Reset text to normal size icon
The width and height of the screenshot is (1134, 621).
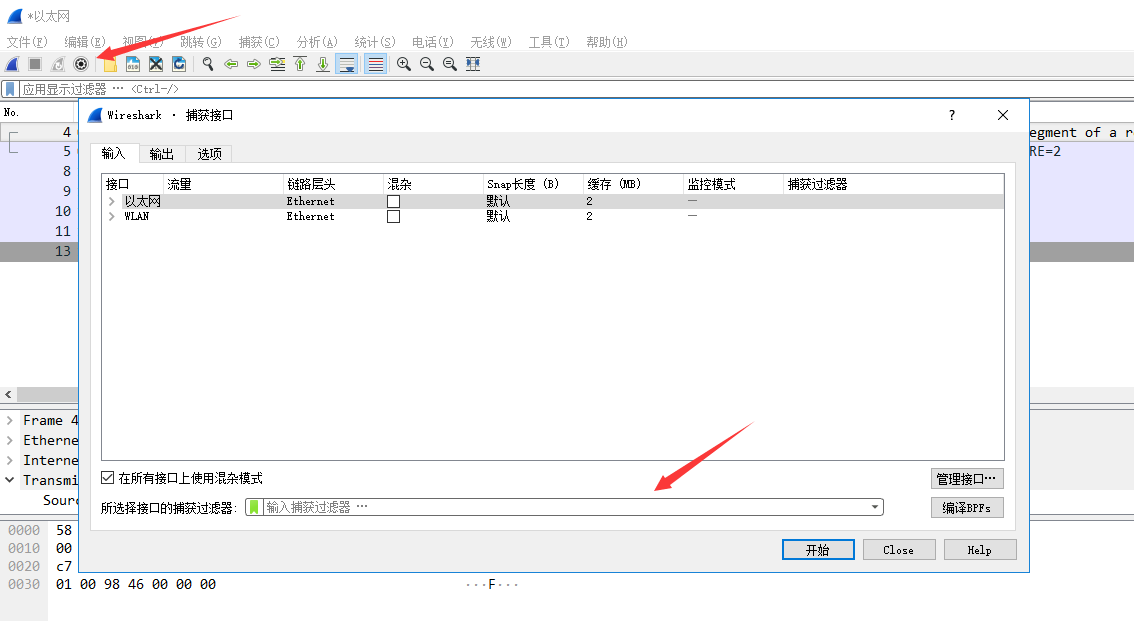point(450,64)
